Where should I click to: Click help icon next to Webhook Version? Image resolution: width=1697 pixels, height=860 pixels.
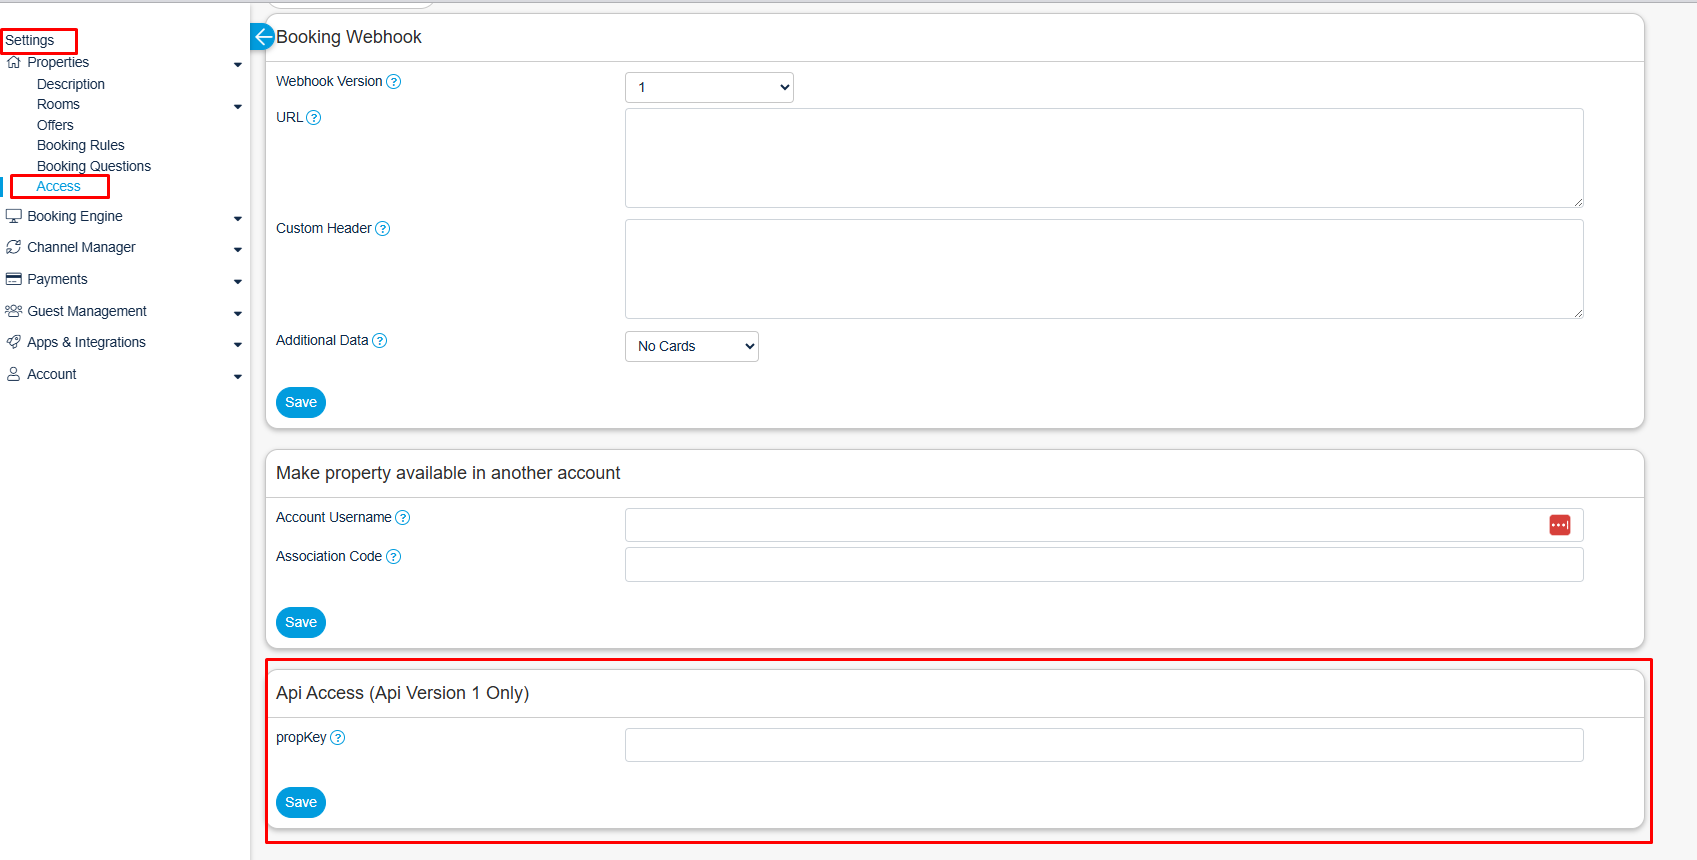(394, 82)
